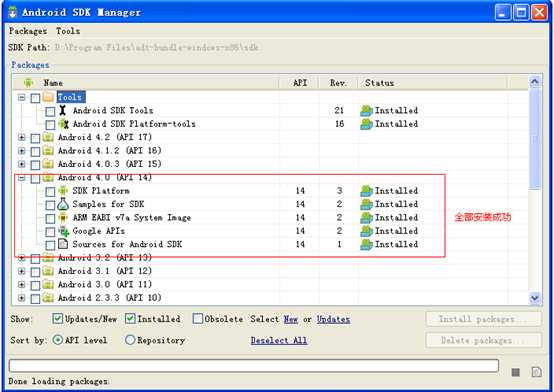This screenshot has height=392, width=554.
Task: Click the Android 4.2 (API 17) folder icon
Action: pos(48,137)
